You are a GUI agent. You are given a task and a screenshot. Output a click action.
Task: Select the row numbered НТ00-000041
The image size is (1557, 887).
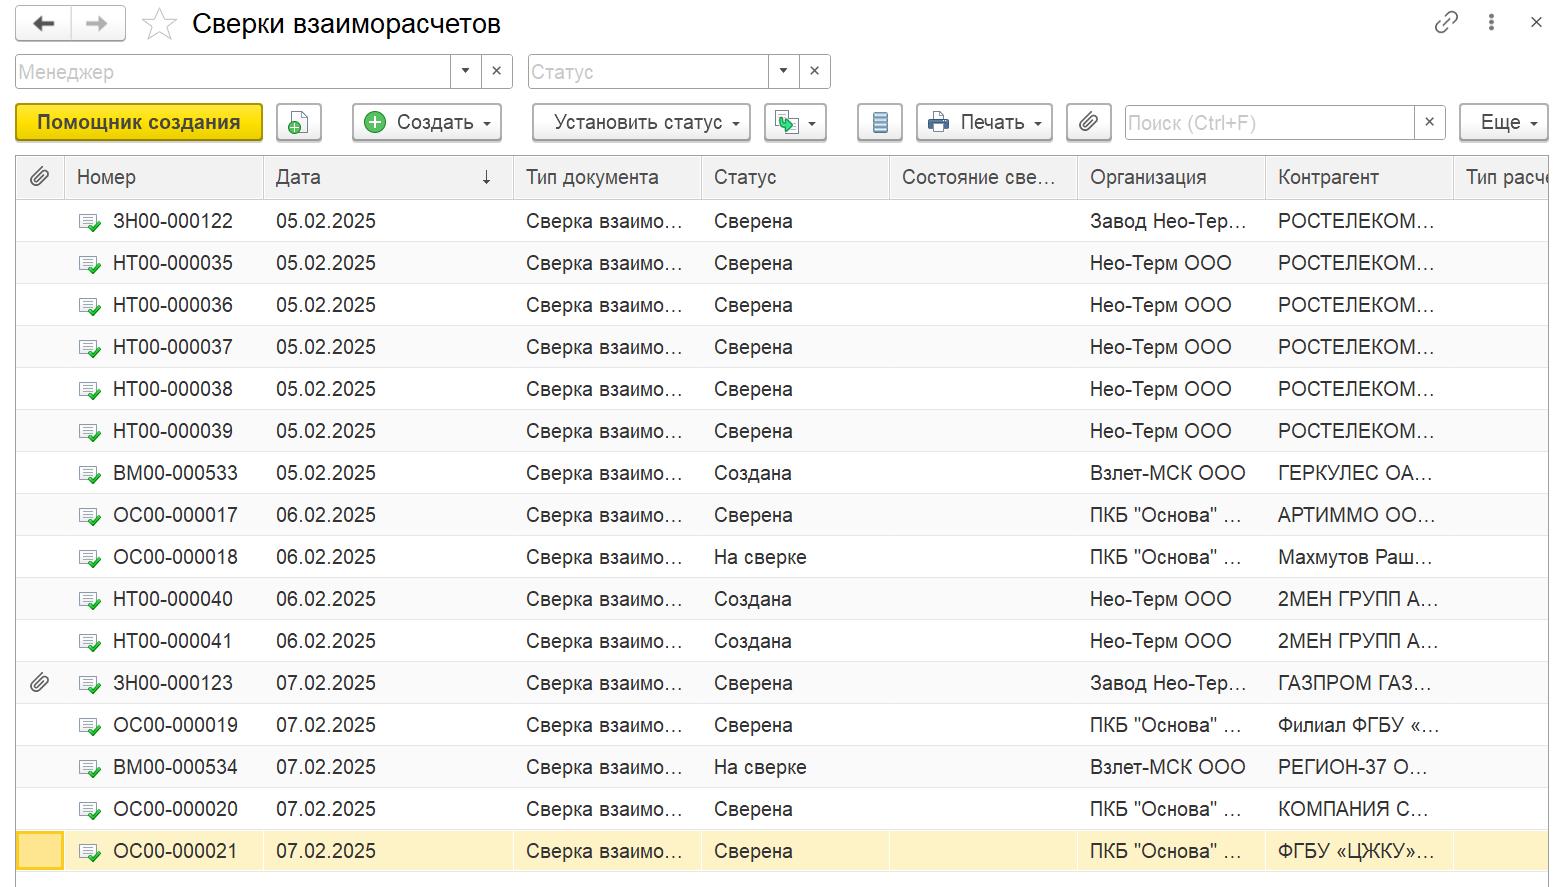[x=782, y=641]
